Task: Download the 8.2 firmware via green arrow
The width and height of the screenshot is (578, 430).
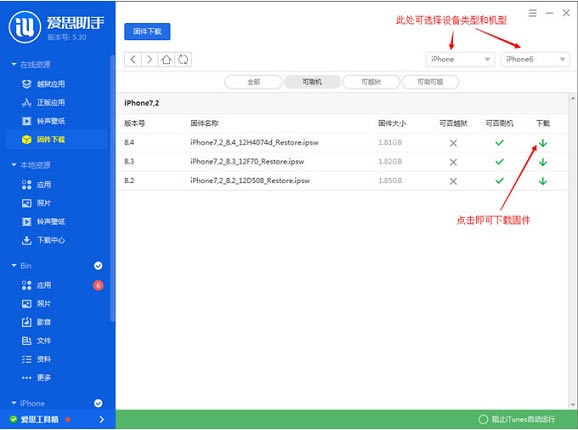Action: [x=543, y=181]
